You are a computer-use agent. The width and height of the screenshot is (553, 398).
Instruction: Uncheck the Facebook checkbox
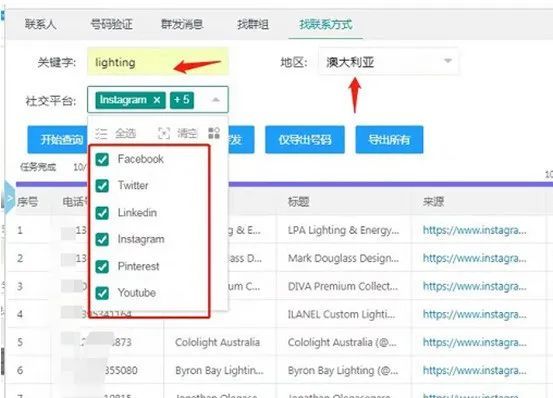[x=102, y=159]
